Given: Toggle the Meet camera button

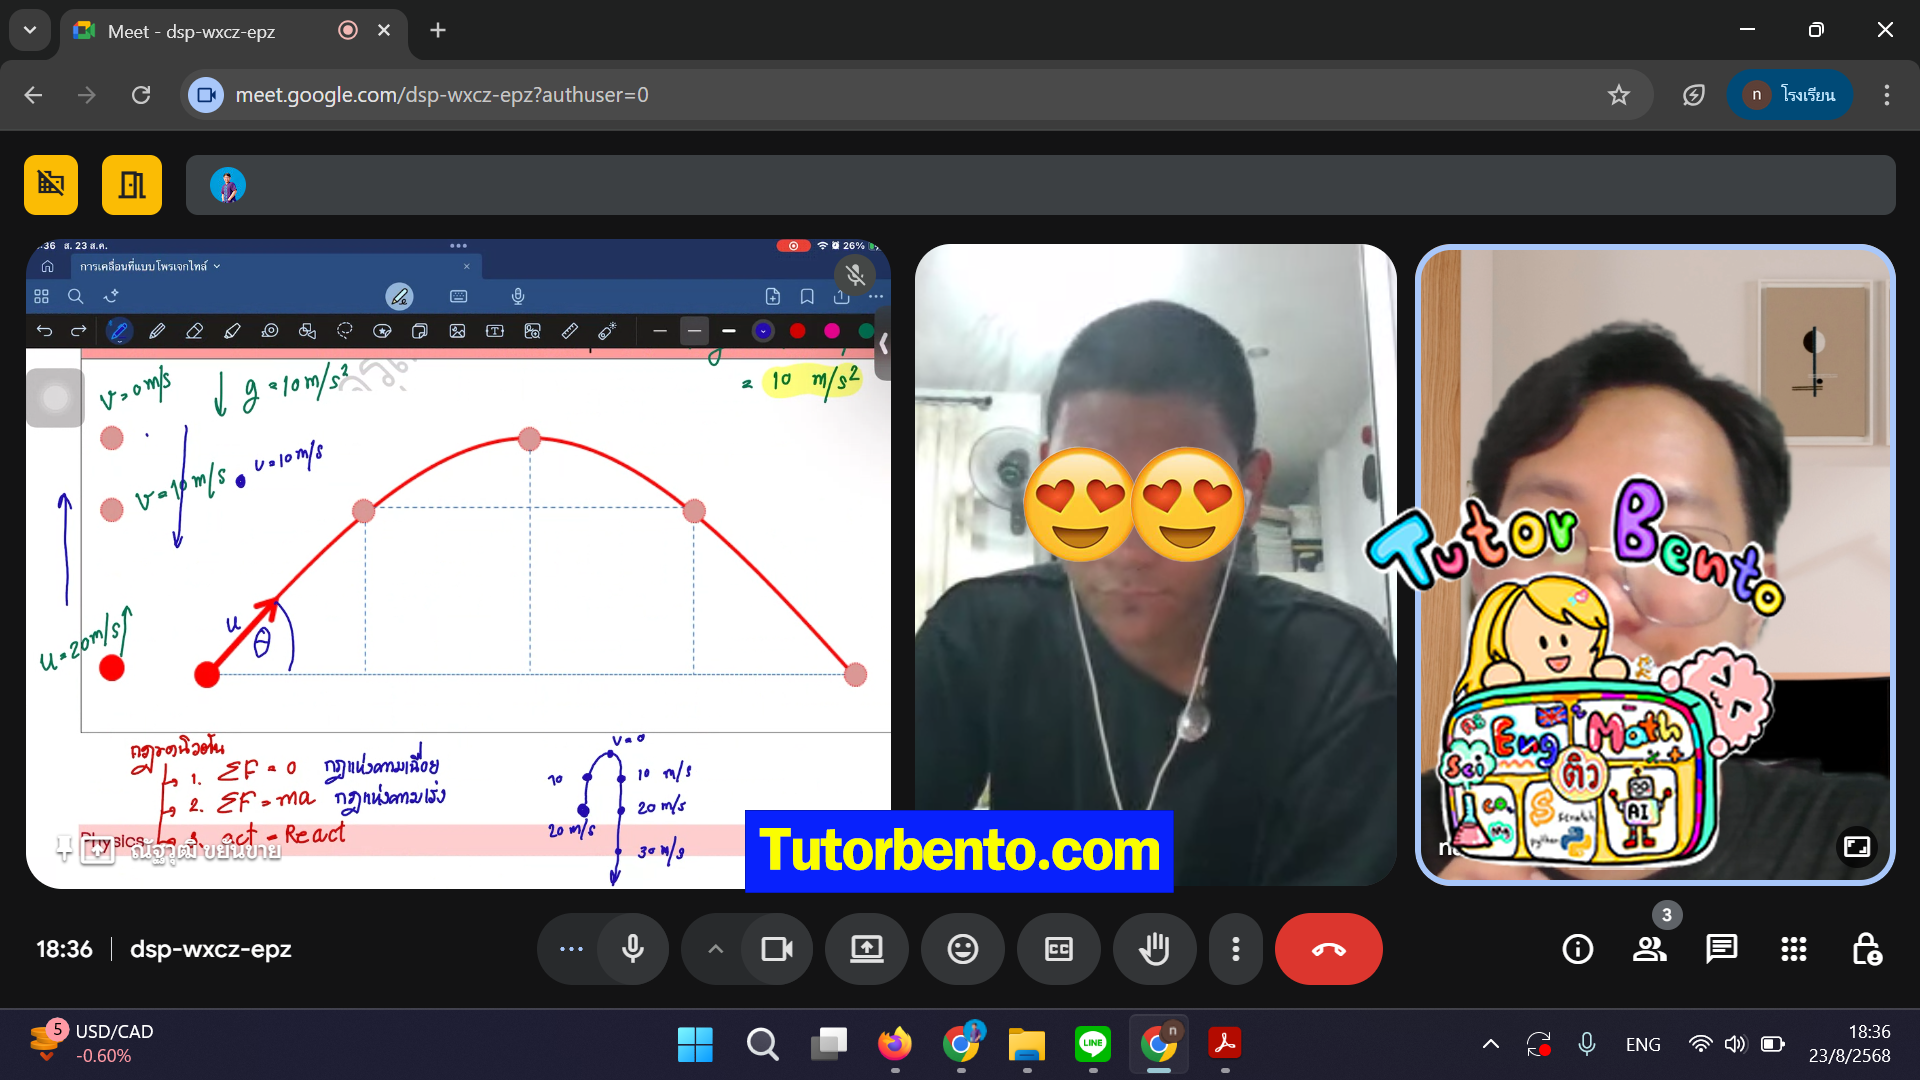Looking at the screenshot, I should tap(776, 949).
